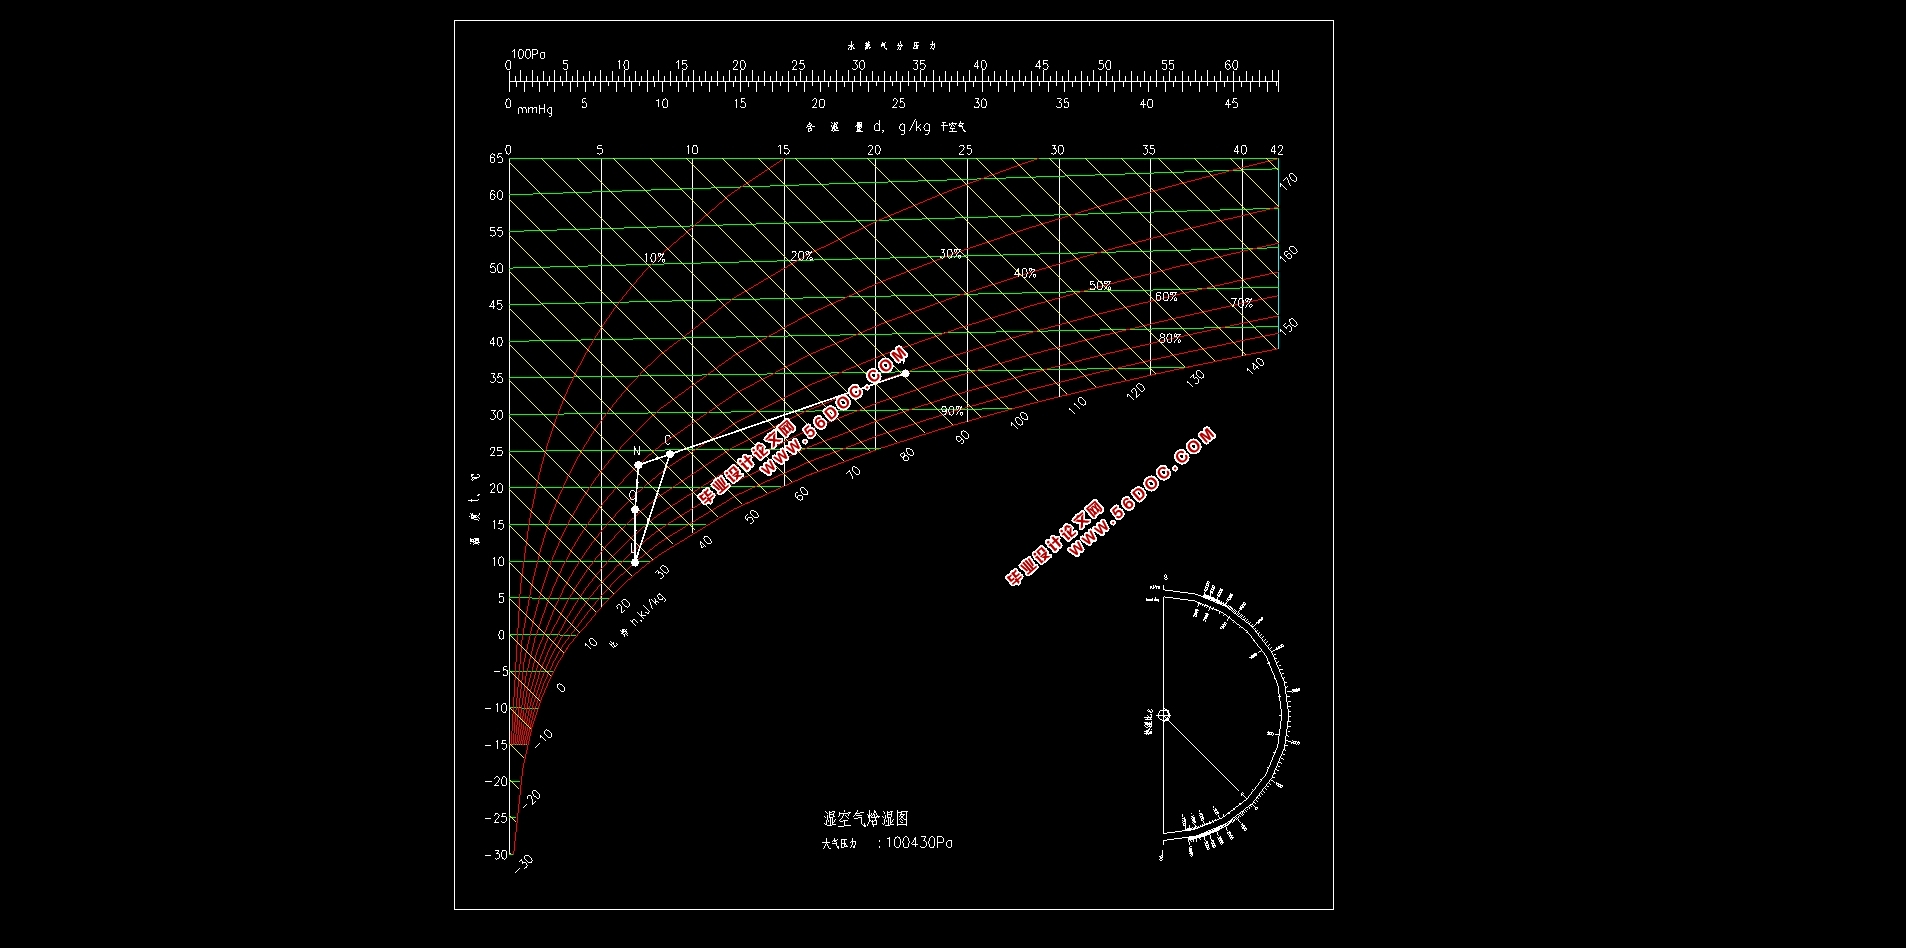Click the center circle of the heat-moisture ratio protractor
This screenshot has width=1906, height=948.
(x=1163, y=715)
